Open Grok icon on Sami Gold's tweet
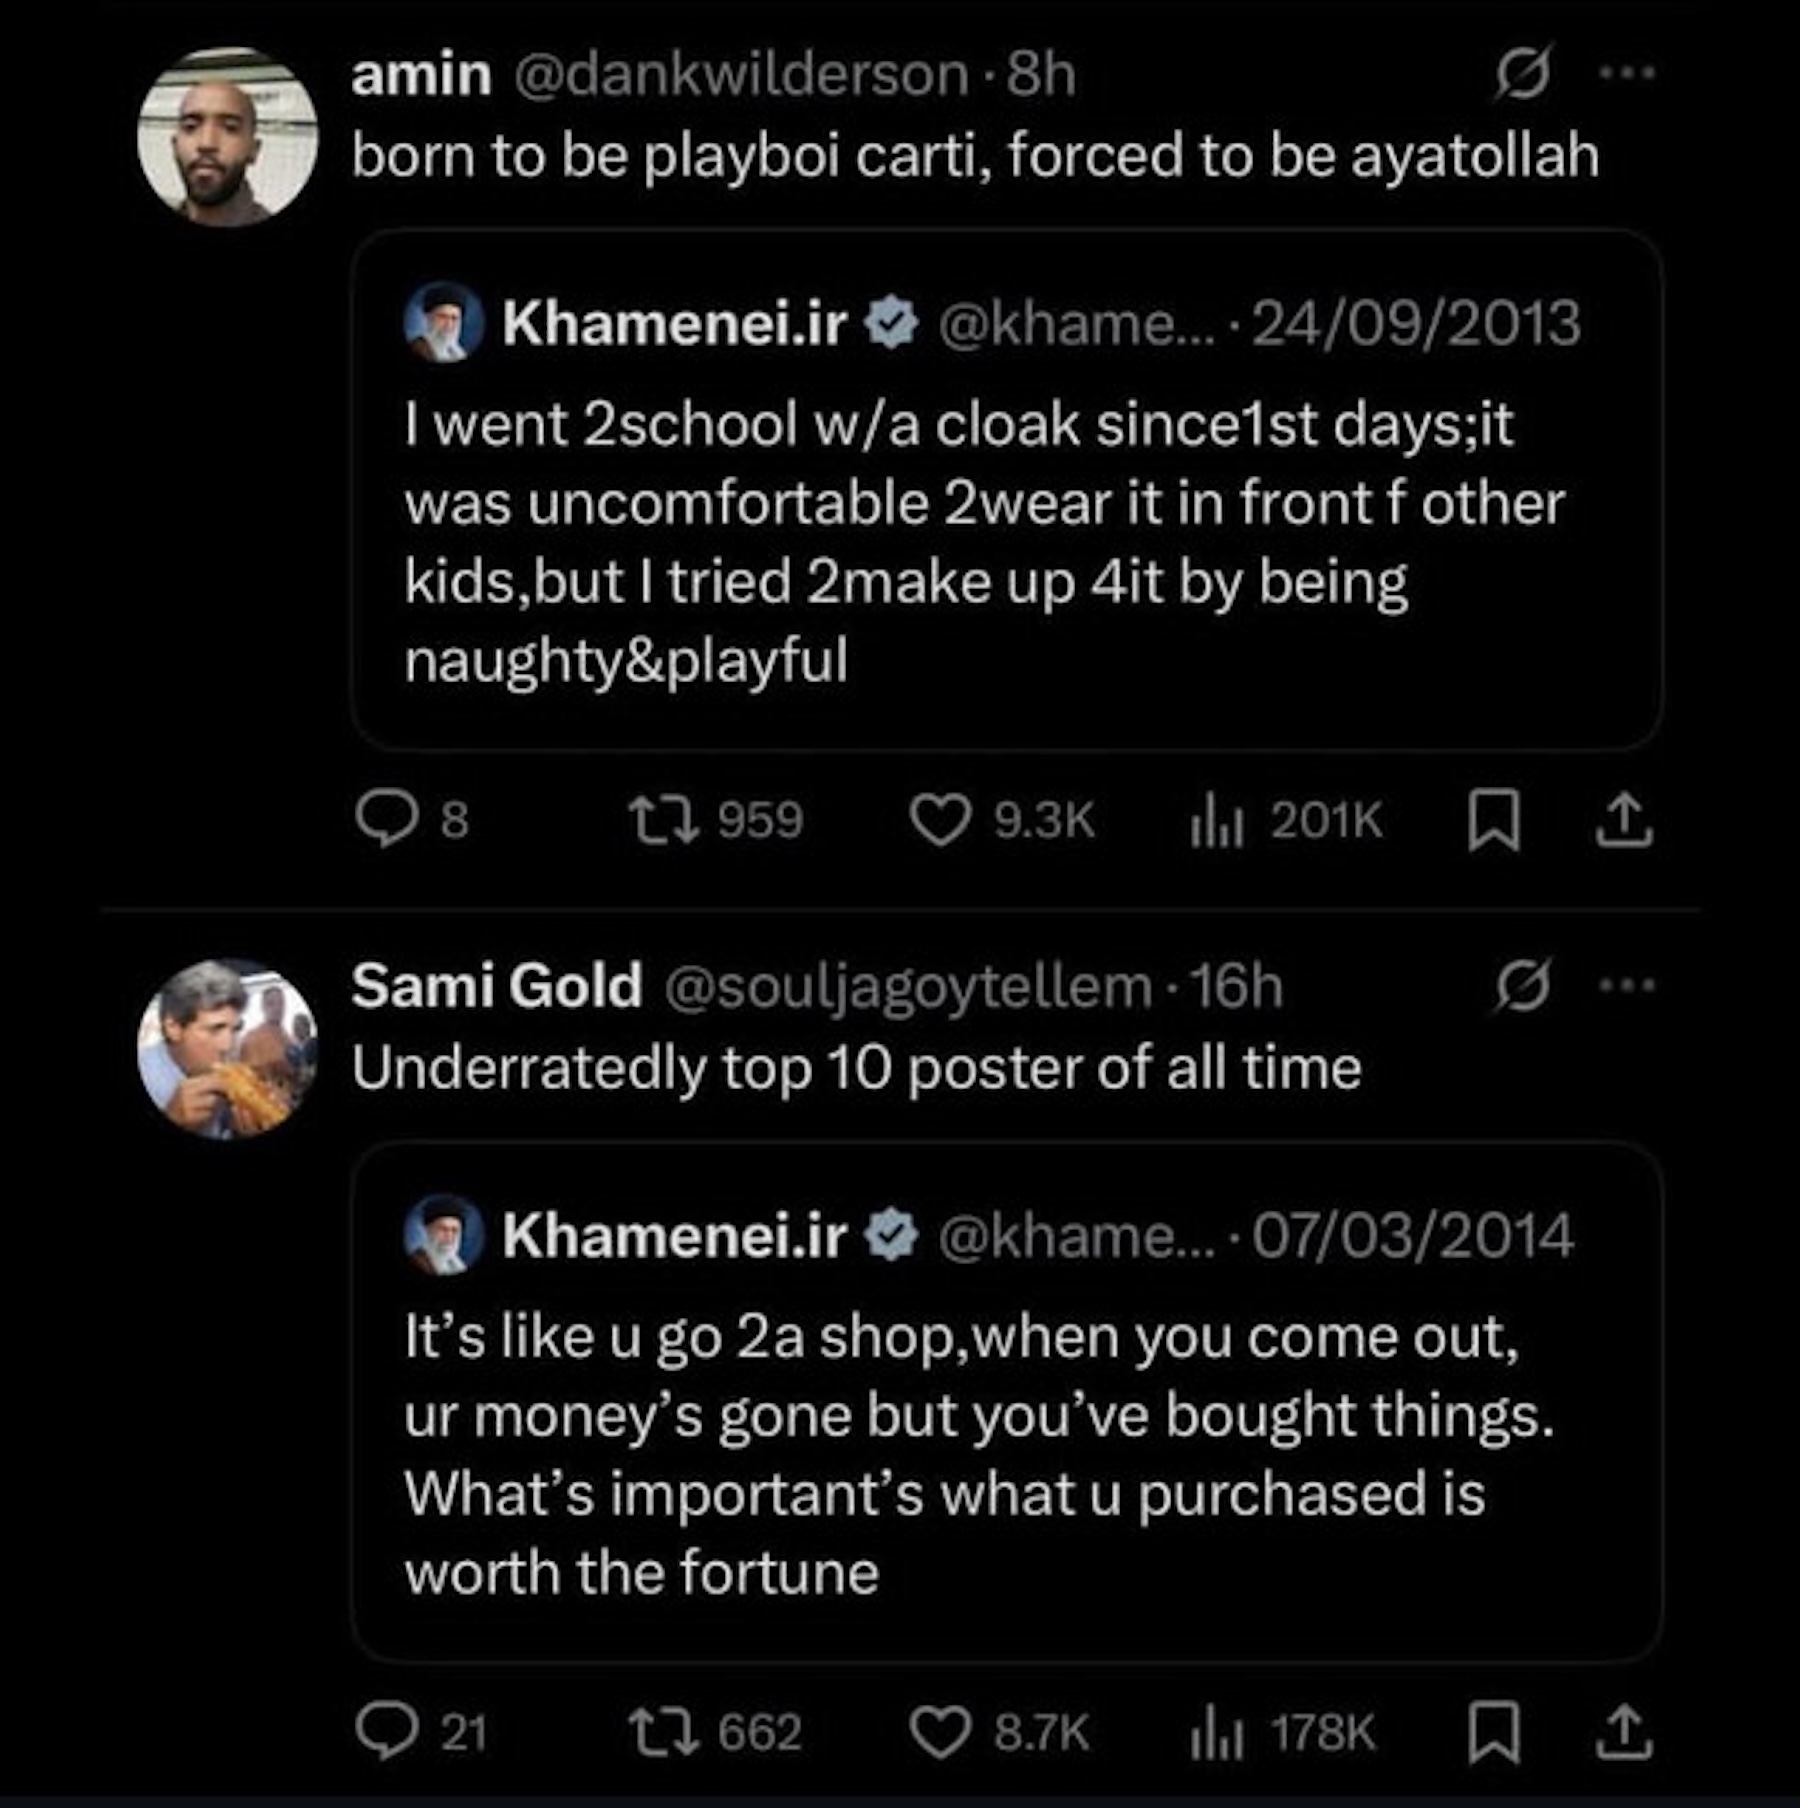Viewport: 1800px width, 1808px height. pyautogui.click(x=1523, y=986)
